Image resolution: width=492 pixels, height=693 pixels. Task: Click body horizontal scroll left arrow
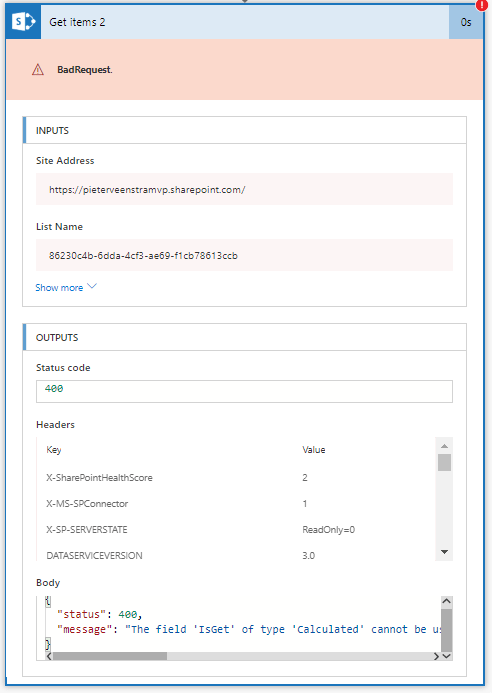49,656
